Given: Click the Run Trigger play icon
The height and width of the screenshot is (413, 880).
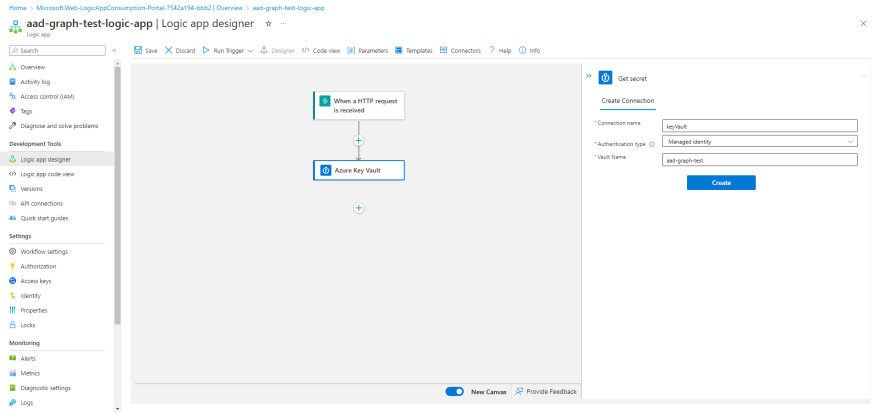Looking at the screenshot, I should (206, 51).
